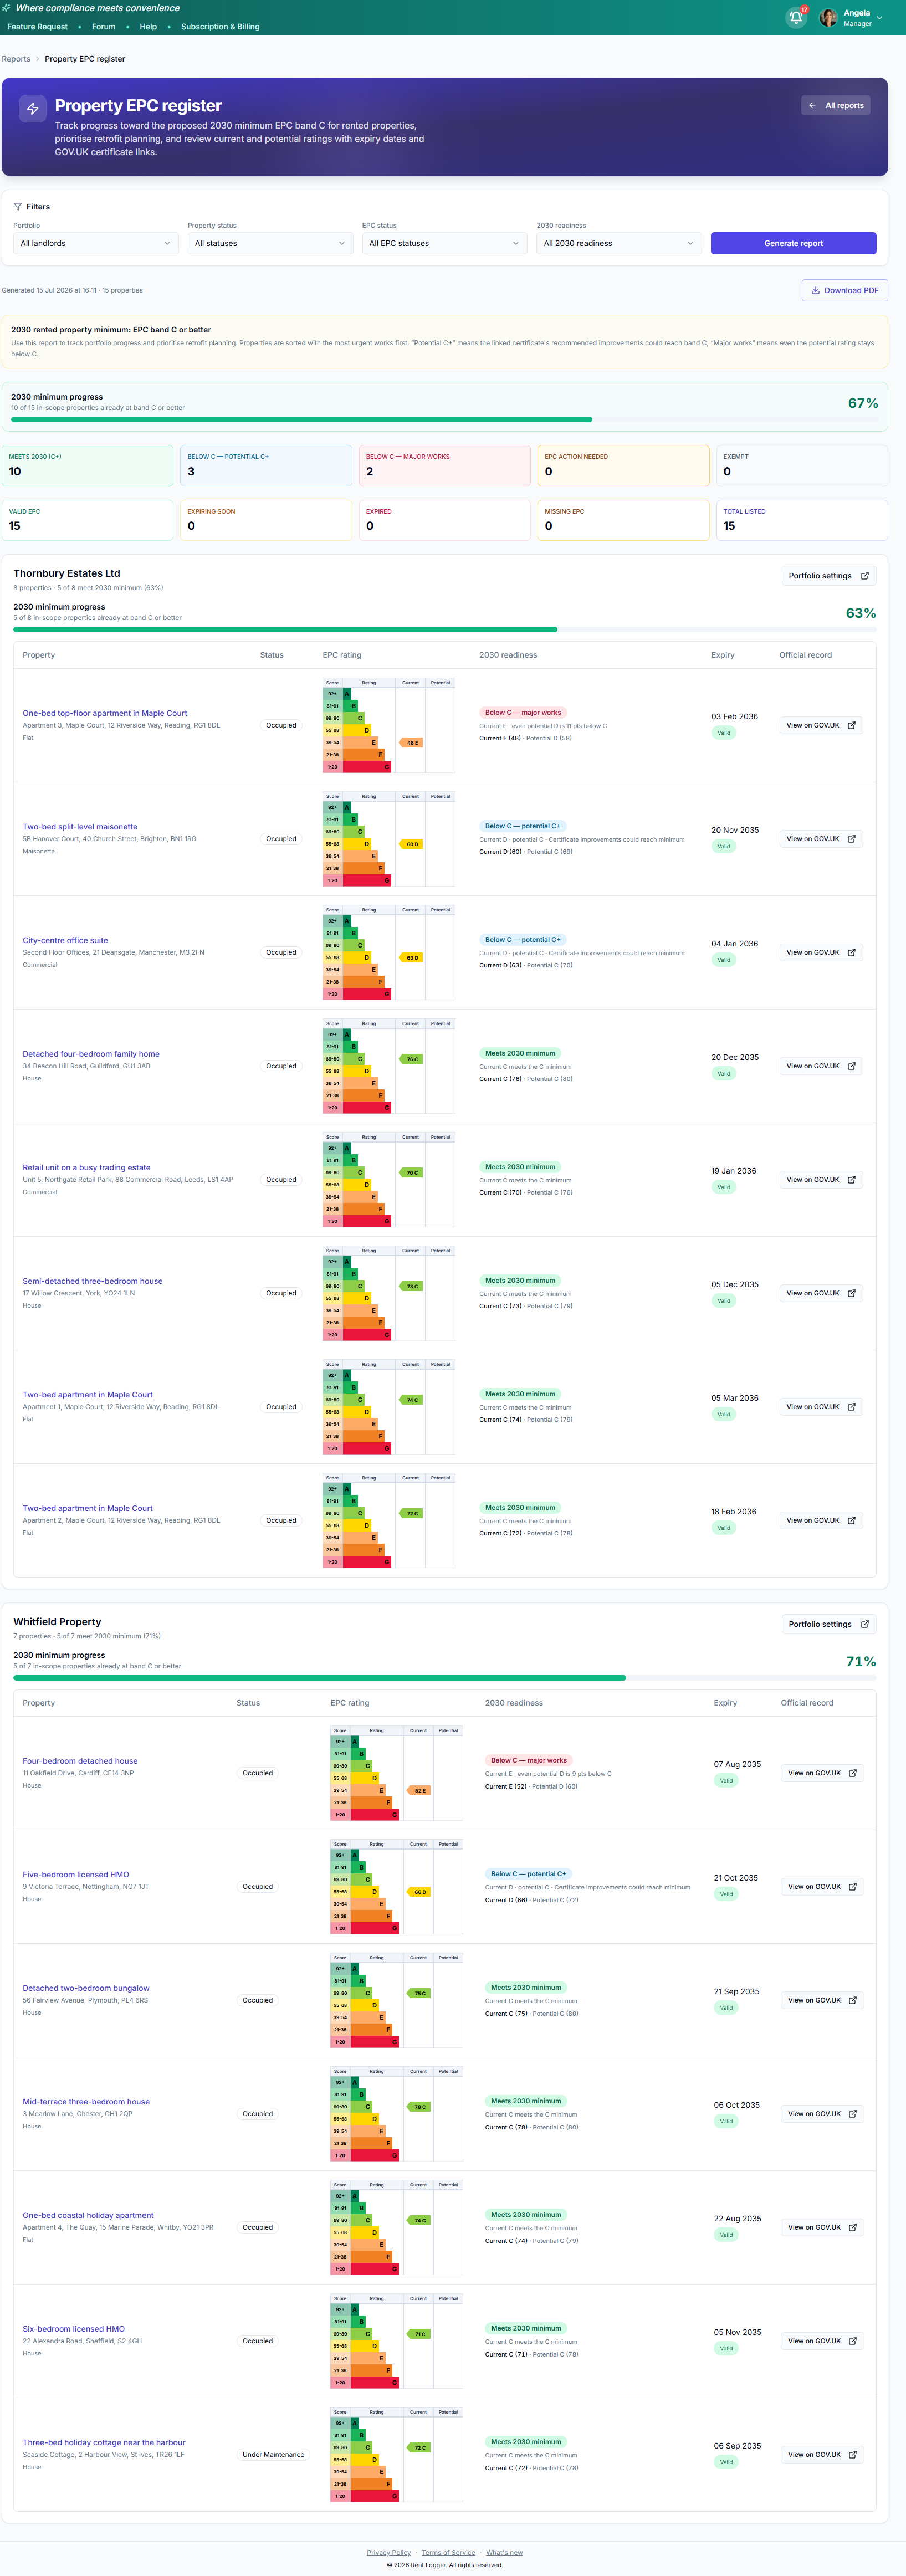The height and width of the screenshot is (2576, 906).
Task: Click the logo icon beside the tagline
Action: tap(6, 8)
